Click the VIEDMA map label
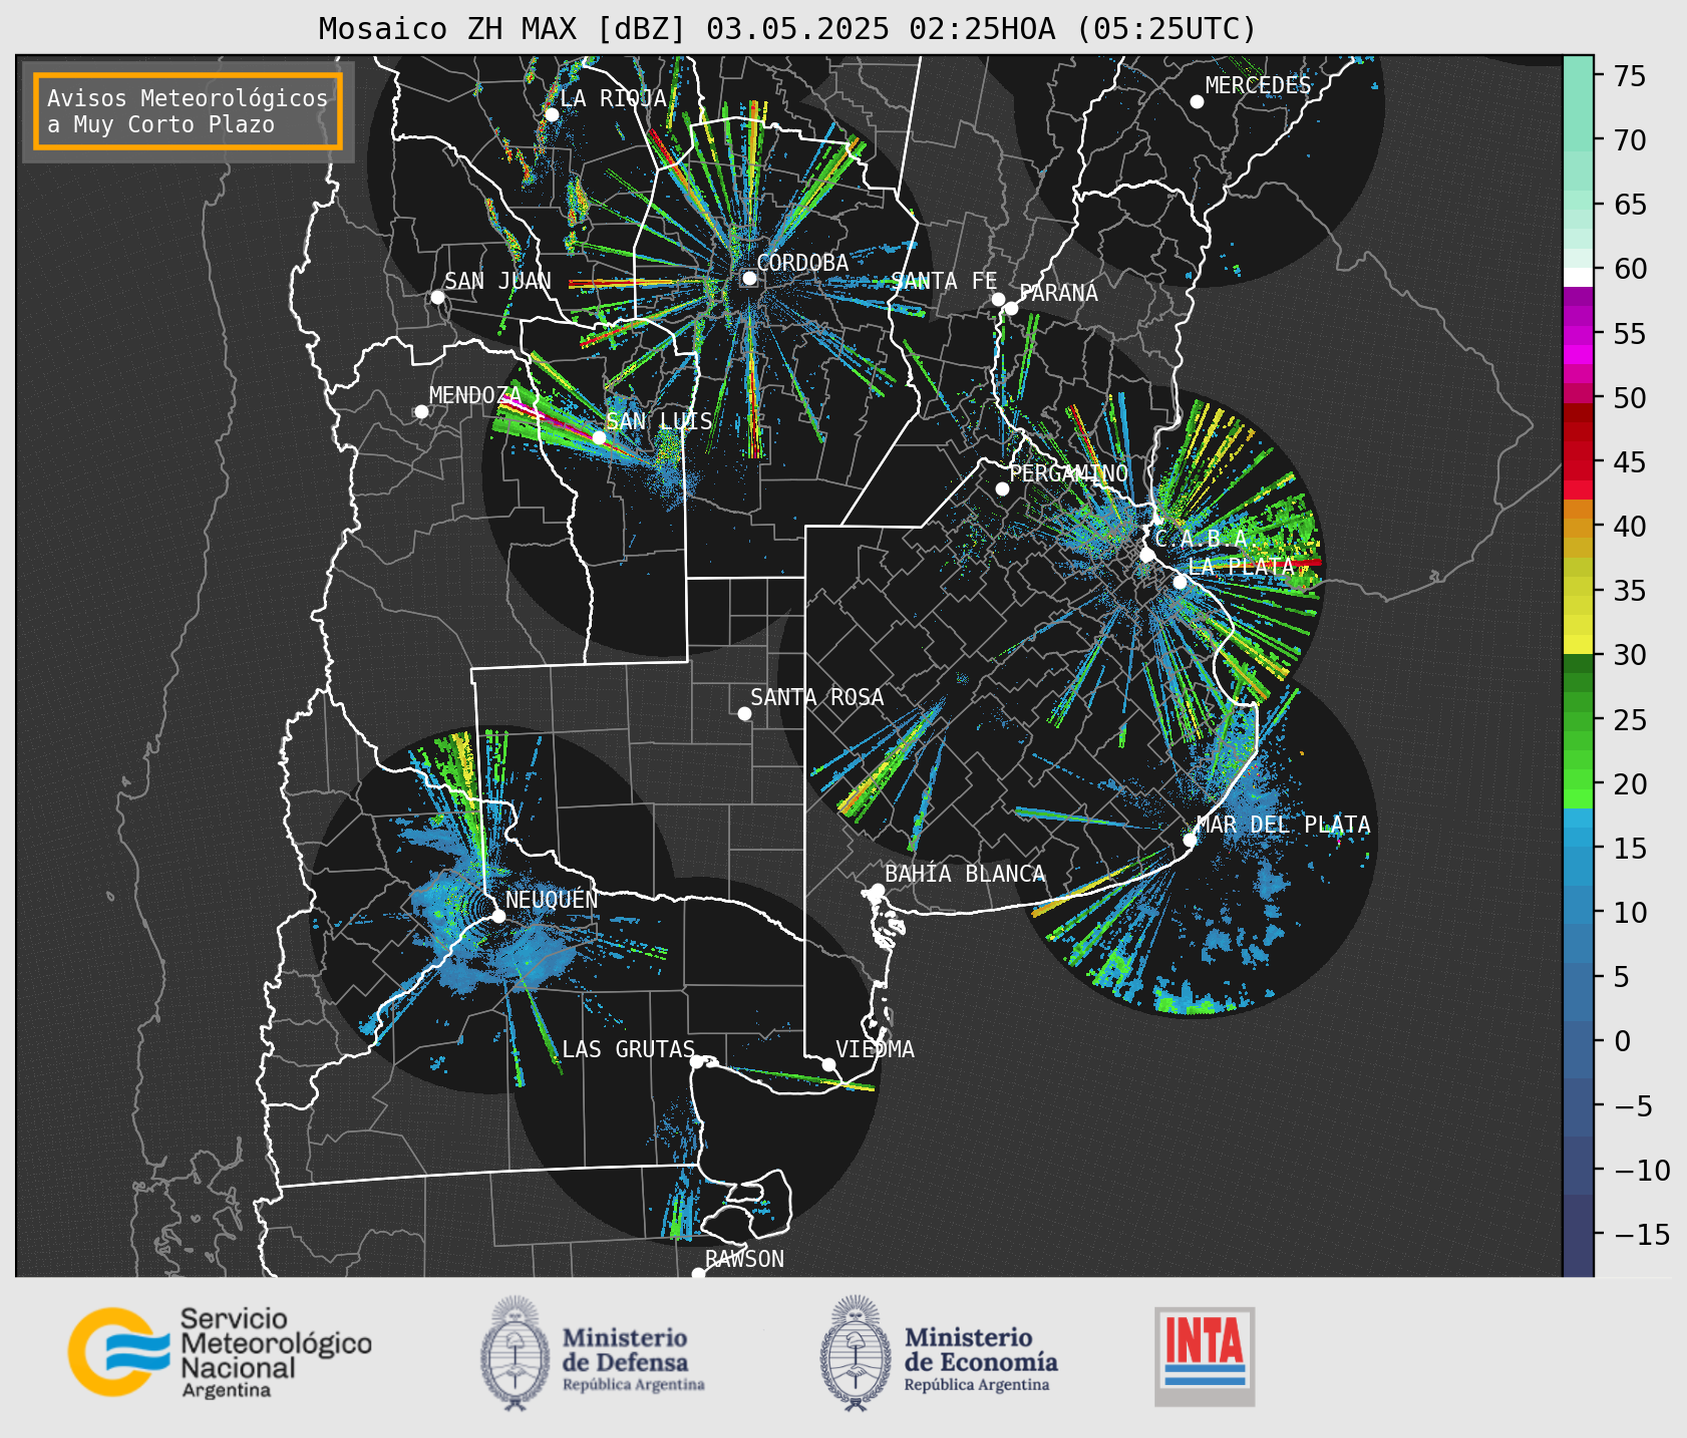Screen dimensions: 1687x1438 875,1049
